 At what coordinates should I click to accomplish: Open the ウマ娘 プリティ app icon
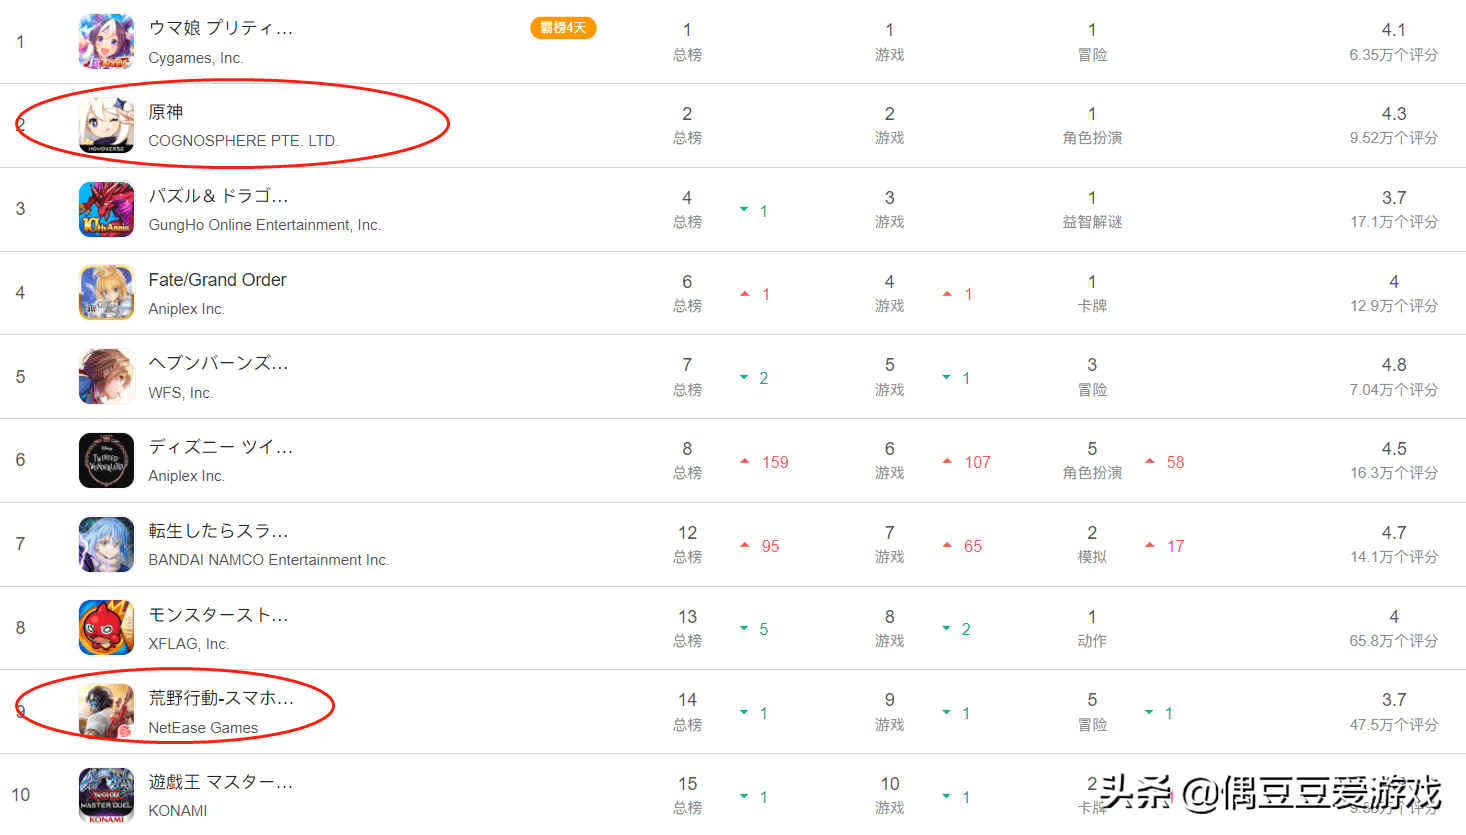pos(106,42)
